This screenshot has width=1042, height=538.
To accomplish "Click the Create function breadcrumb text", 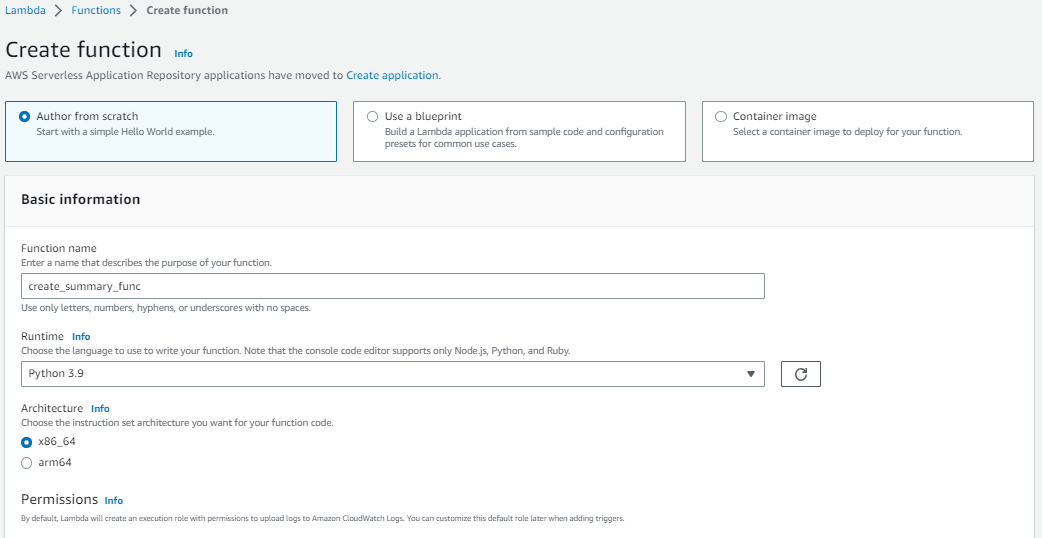I will point(187,10).
